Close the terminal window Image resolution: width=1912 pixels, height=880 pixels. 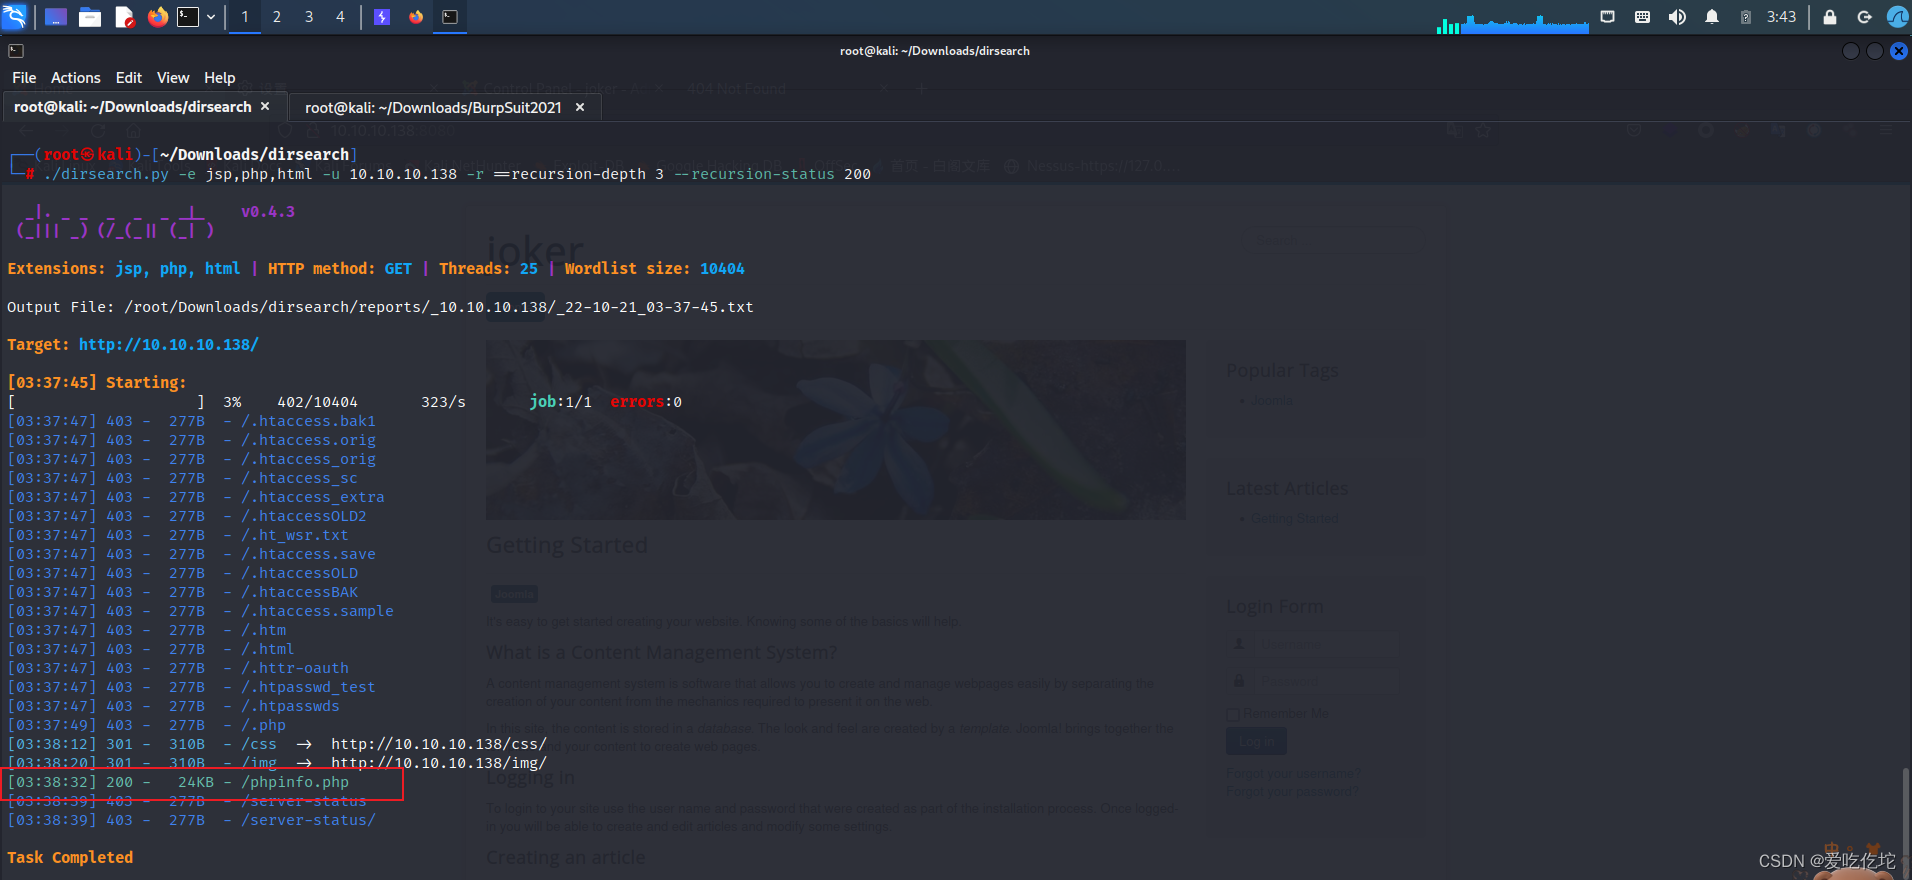coord(1899,51)
